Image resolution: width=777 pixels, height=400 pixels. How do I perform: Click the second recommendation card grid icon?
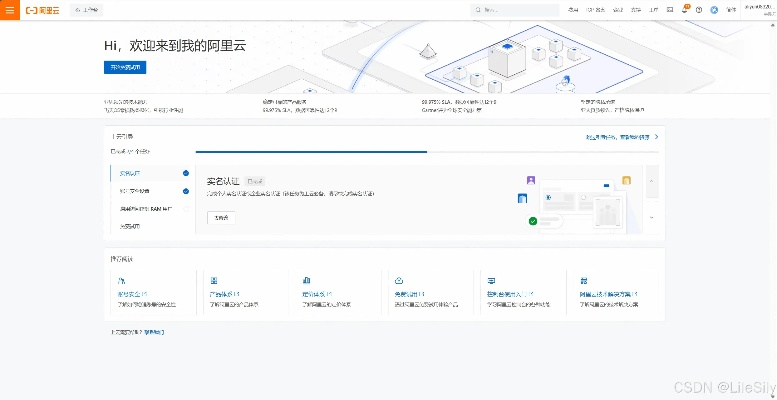pyautogui.click(x=214, y=281)
